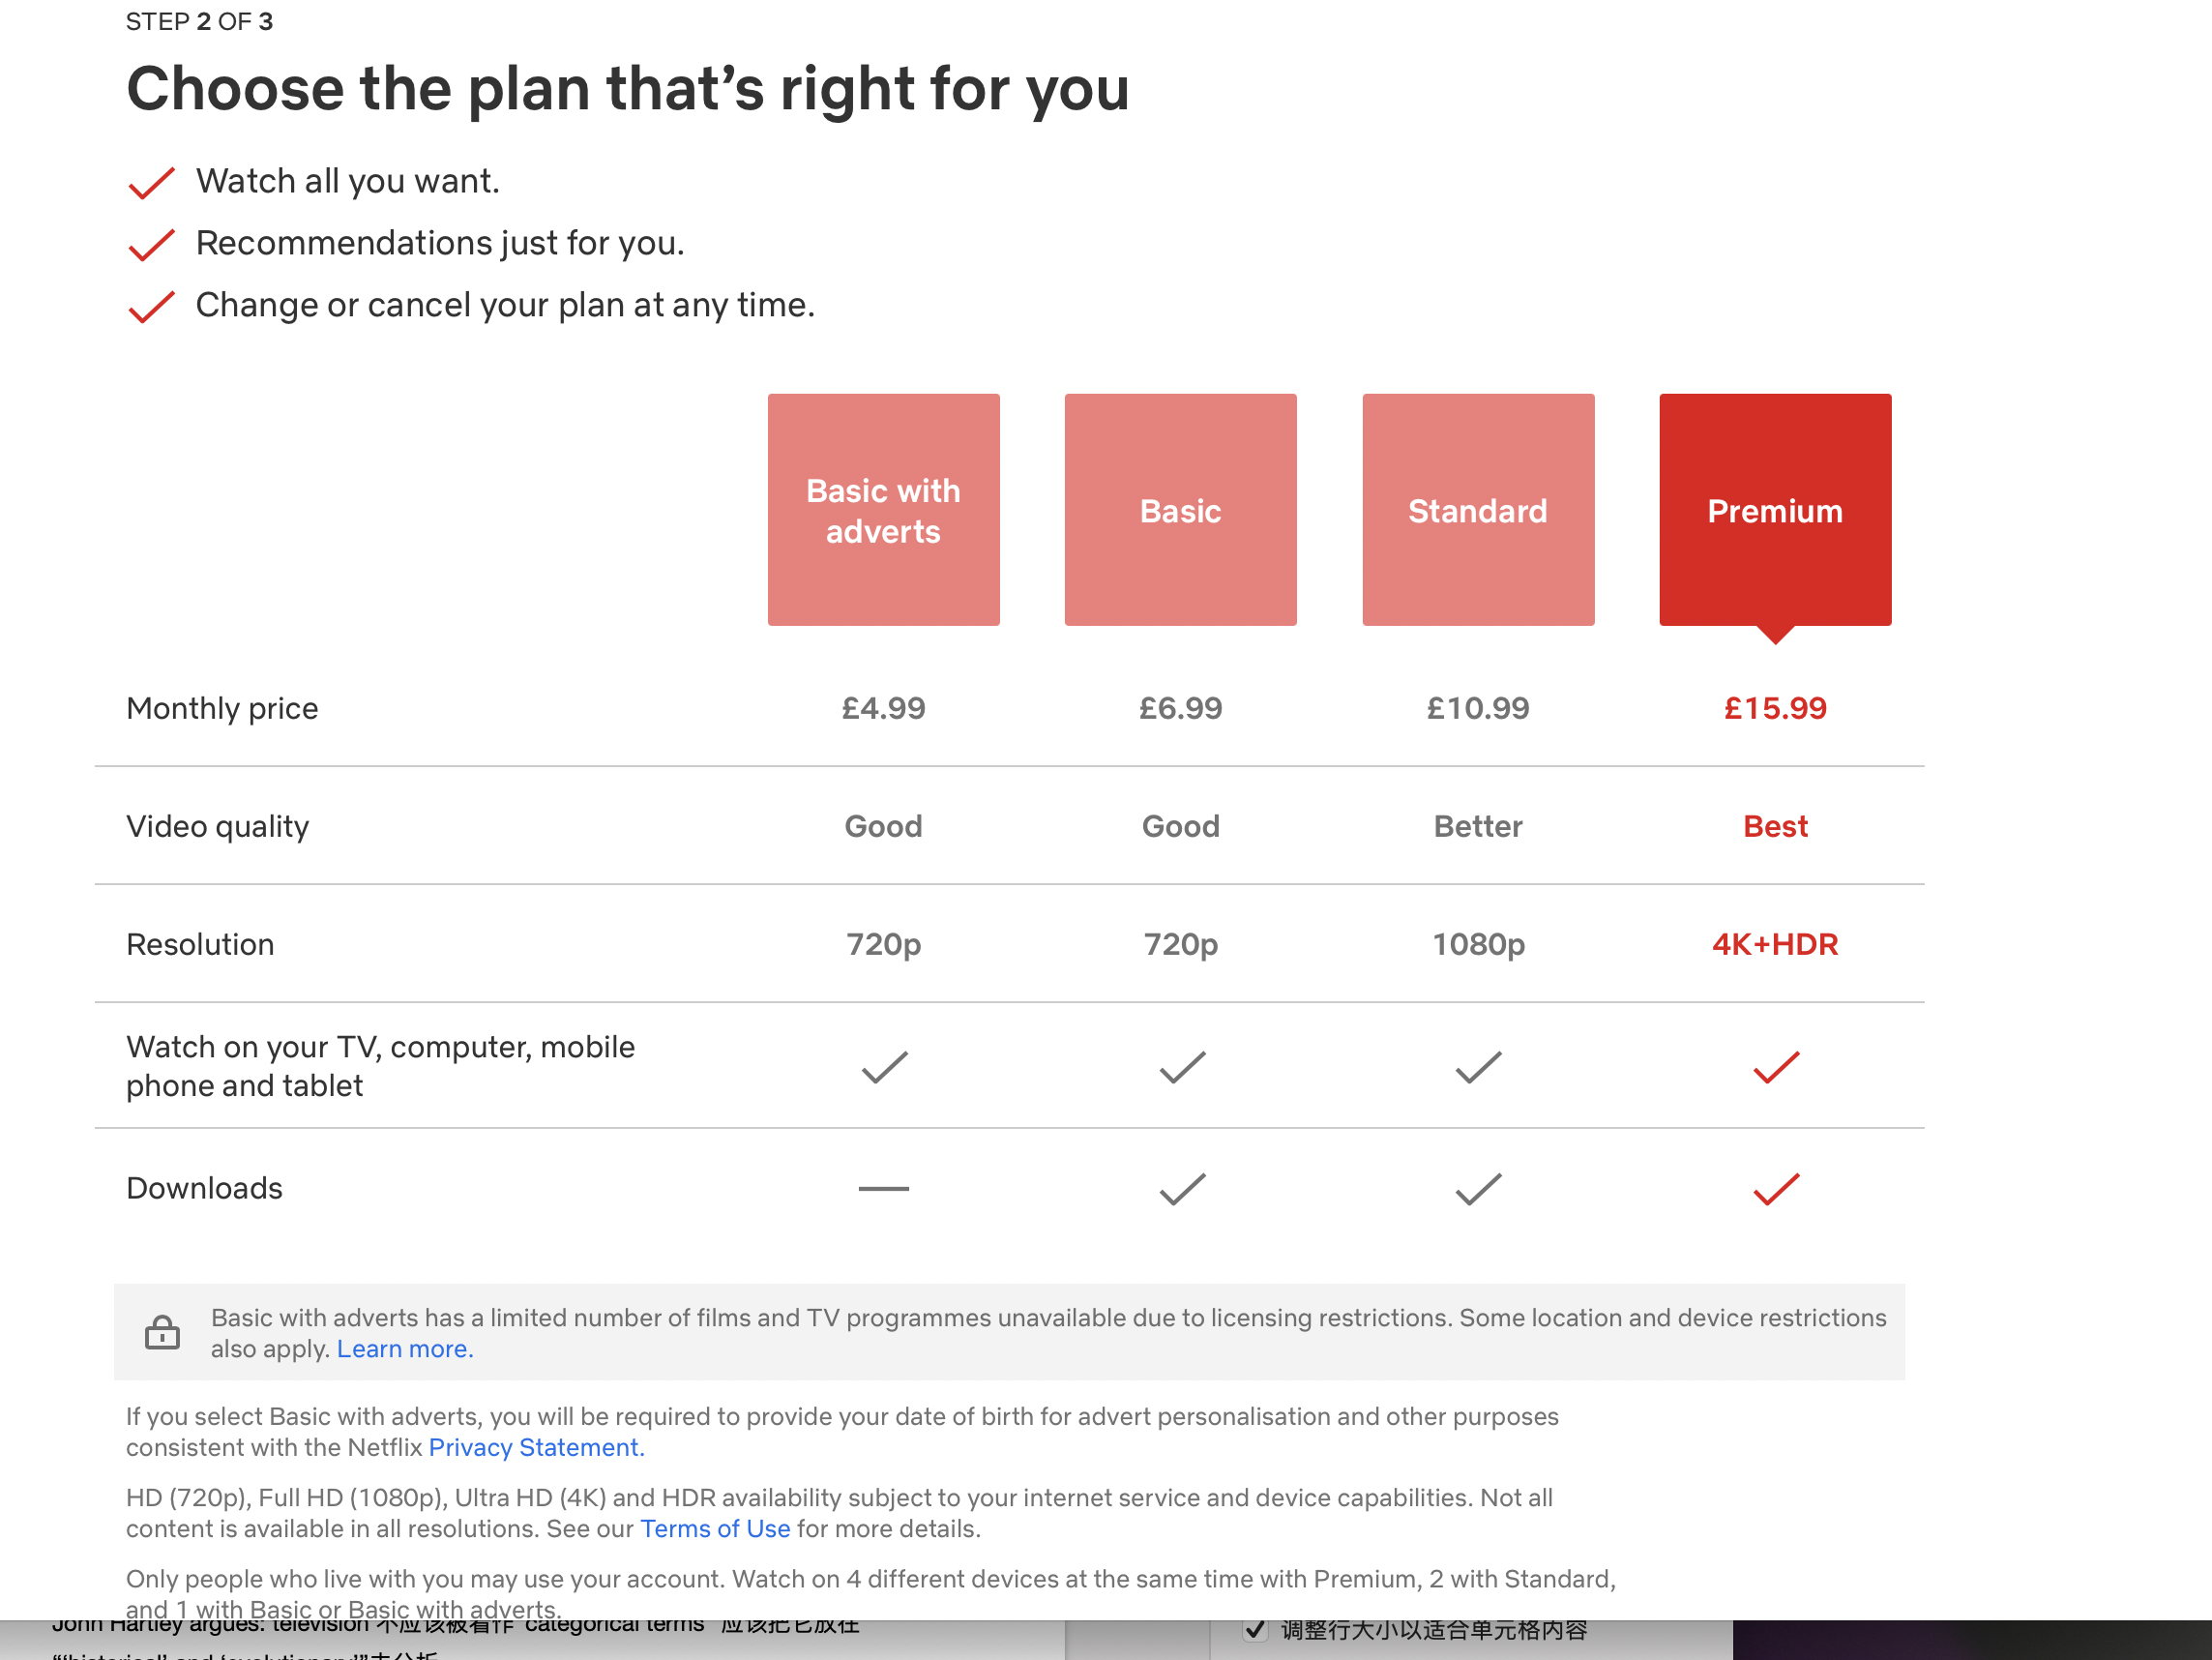This screenshot has width=2212, height=1660.
Task: Click the red Premium device-support checkmark
Action: (x=1776, y=1067)
